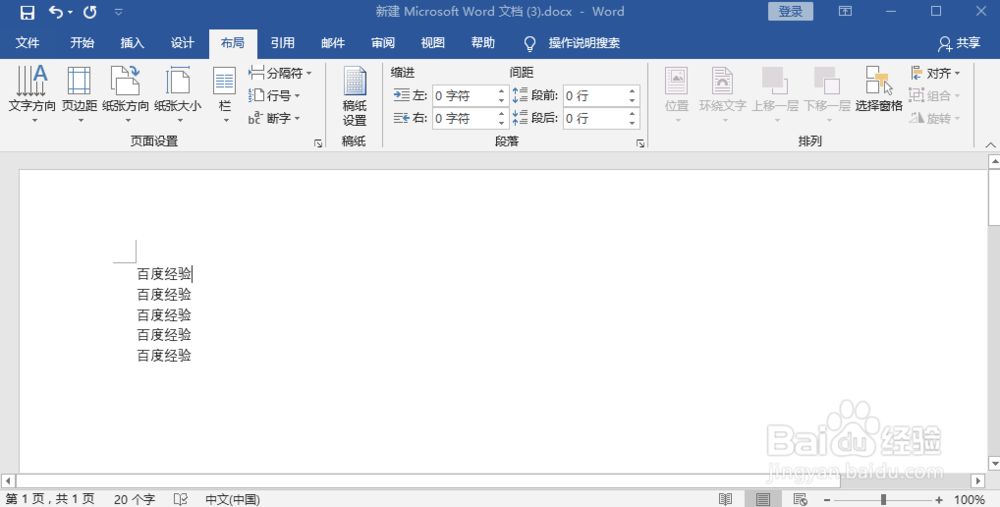Switch to Print Layout view

(x=763, y=499)
